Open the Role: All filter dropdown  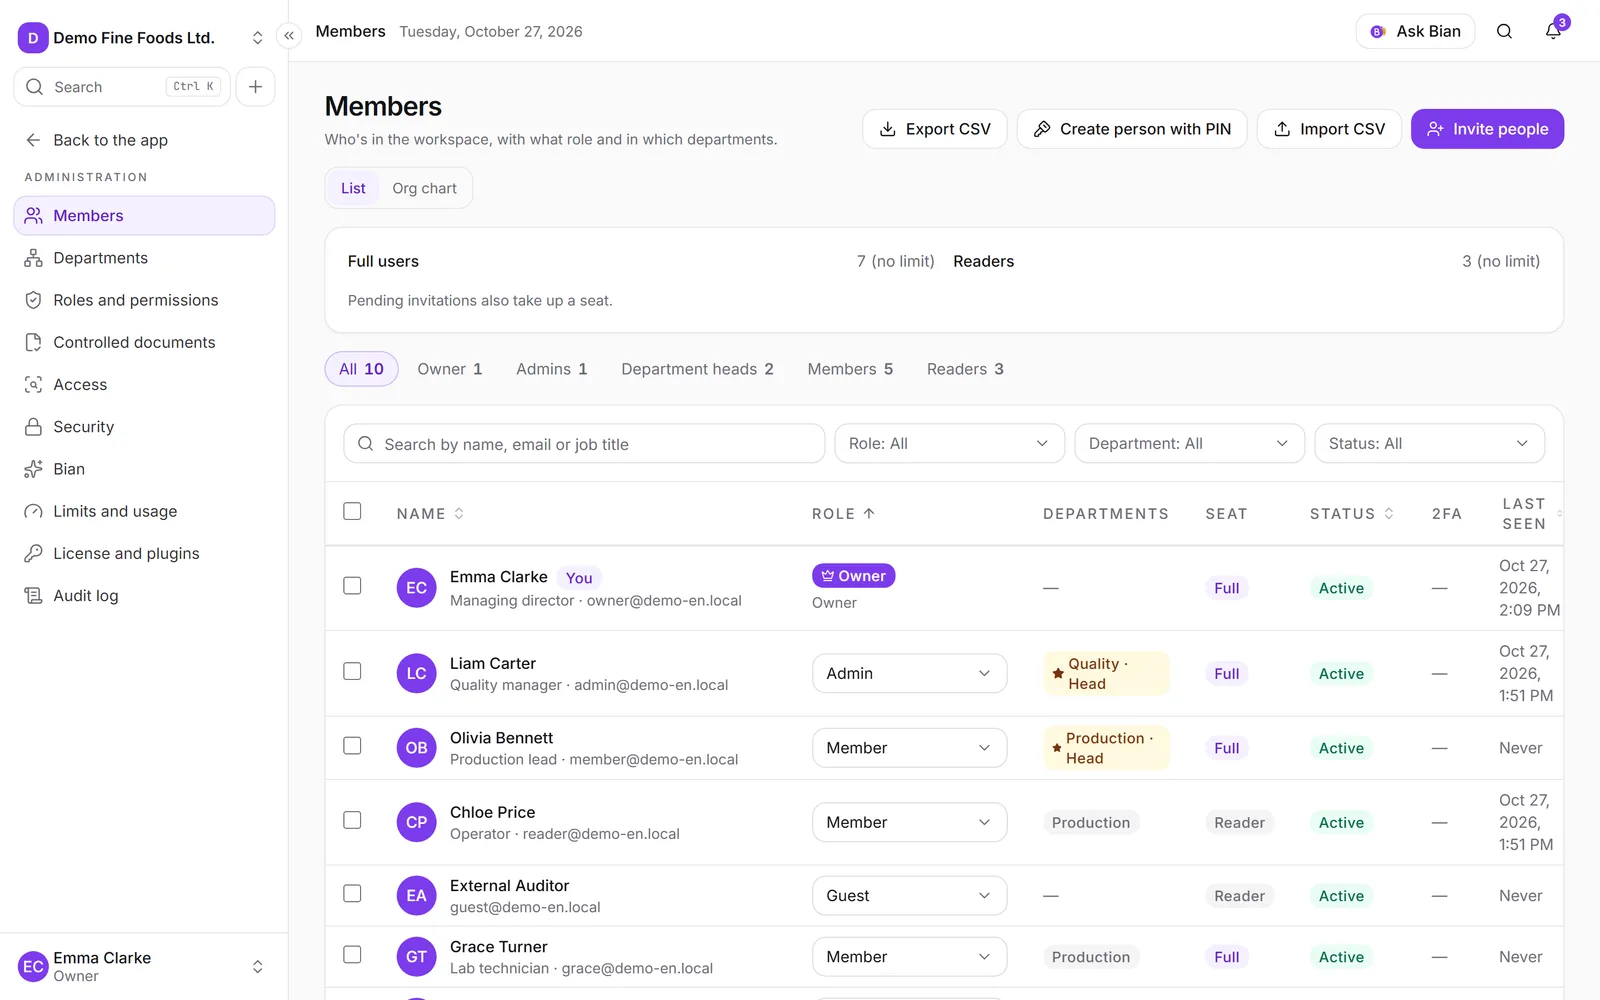pyautogui.click(x=949, y=444)
